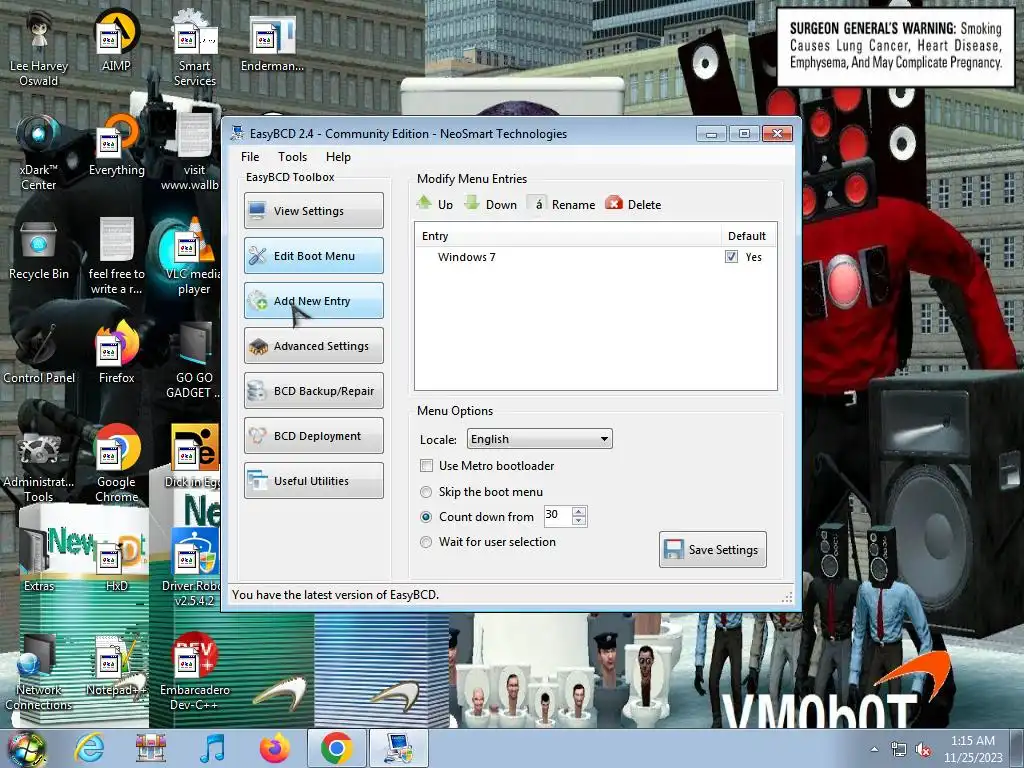This screenshot has height=768, width=1024.
Task: Open BCD Backup/Repair
Action: pos(313,391)
